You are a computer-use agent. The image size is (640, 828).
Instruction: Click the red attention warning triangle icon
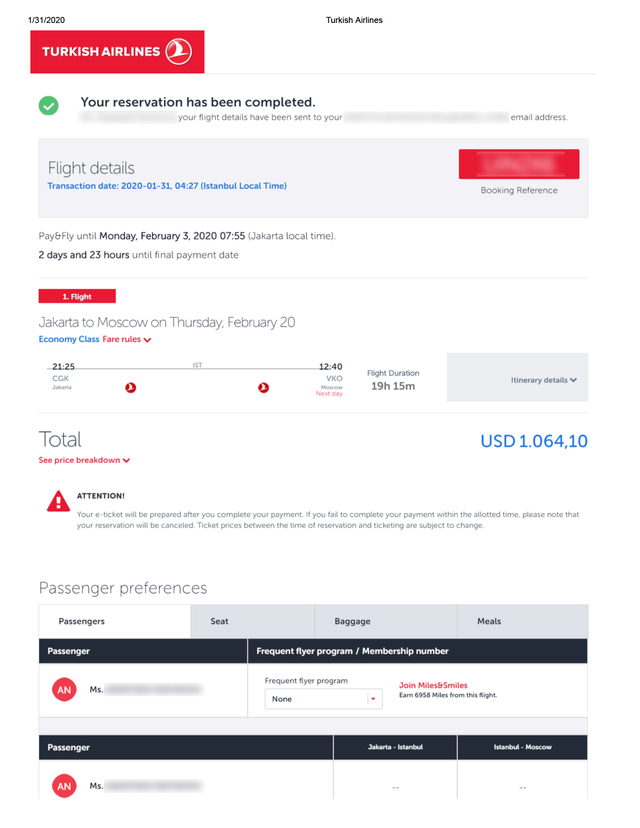coord(59,501)
